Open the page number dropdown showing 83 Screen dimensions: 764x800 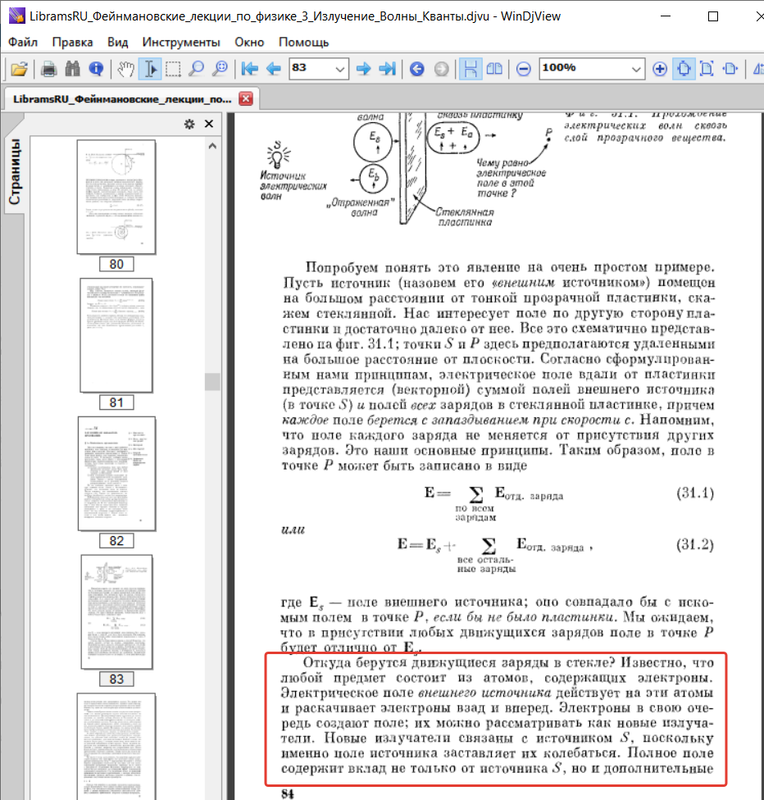(x=340, y=69)
